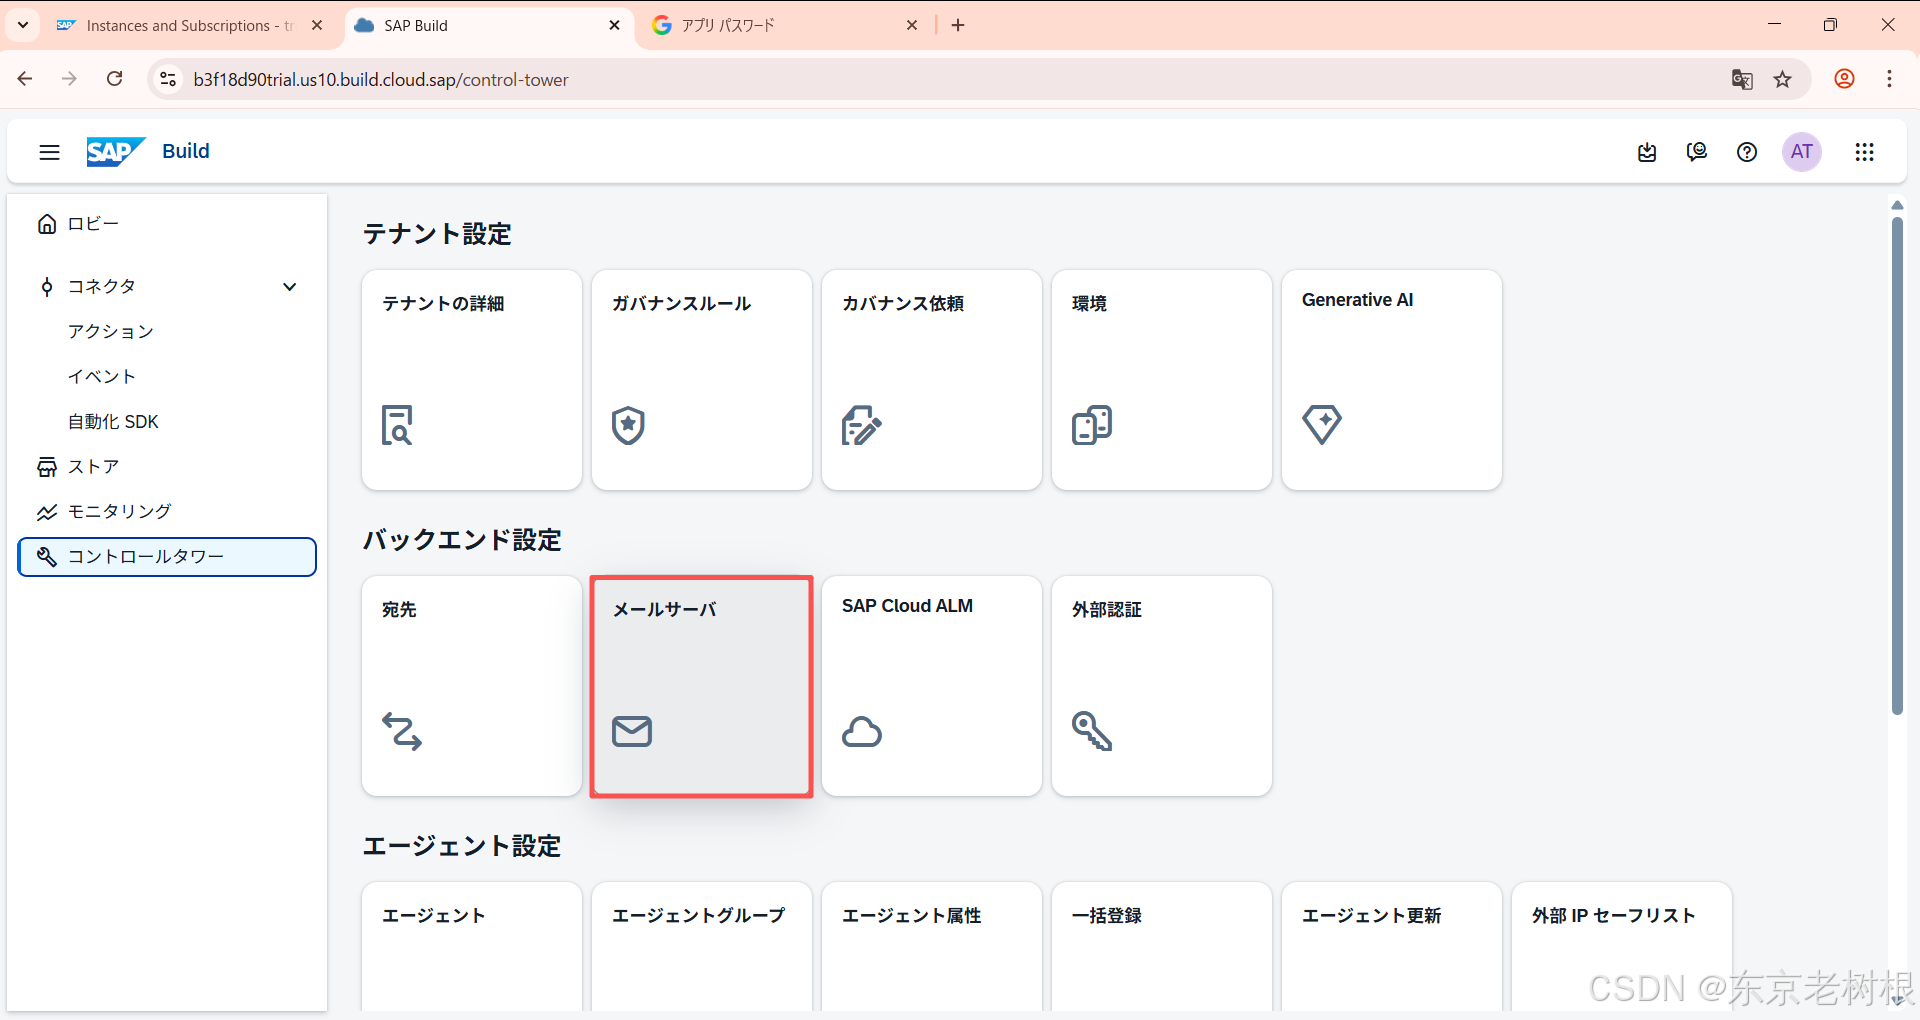1920x1020 pixels.
Task: Open the 宛先 tile
Action: click(472, 686)
